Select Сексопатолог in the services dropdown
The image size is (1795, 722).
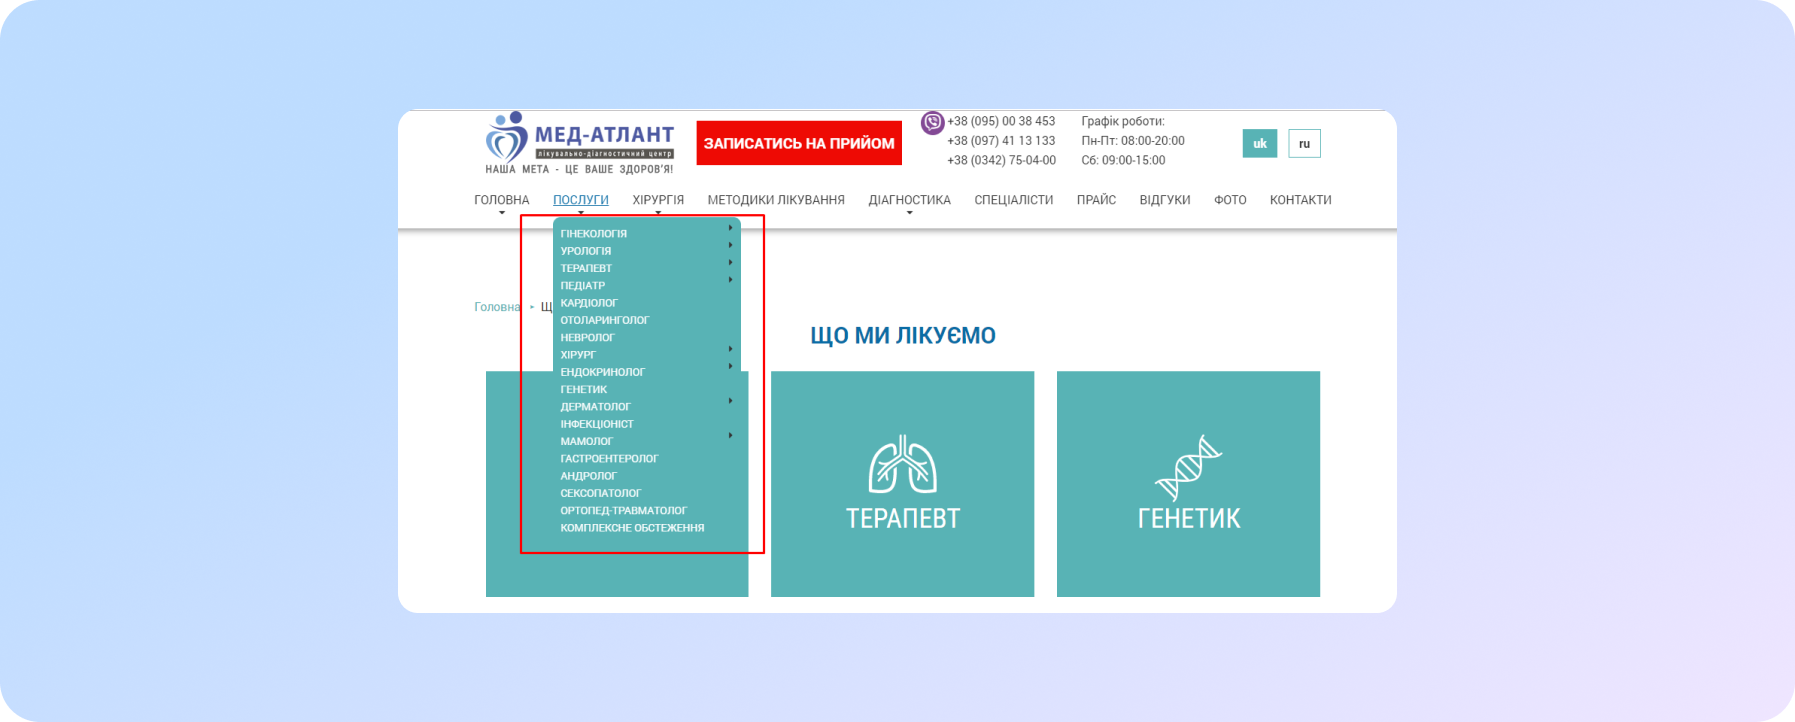pyautogui.click(x=601, y=493)
